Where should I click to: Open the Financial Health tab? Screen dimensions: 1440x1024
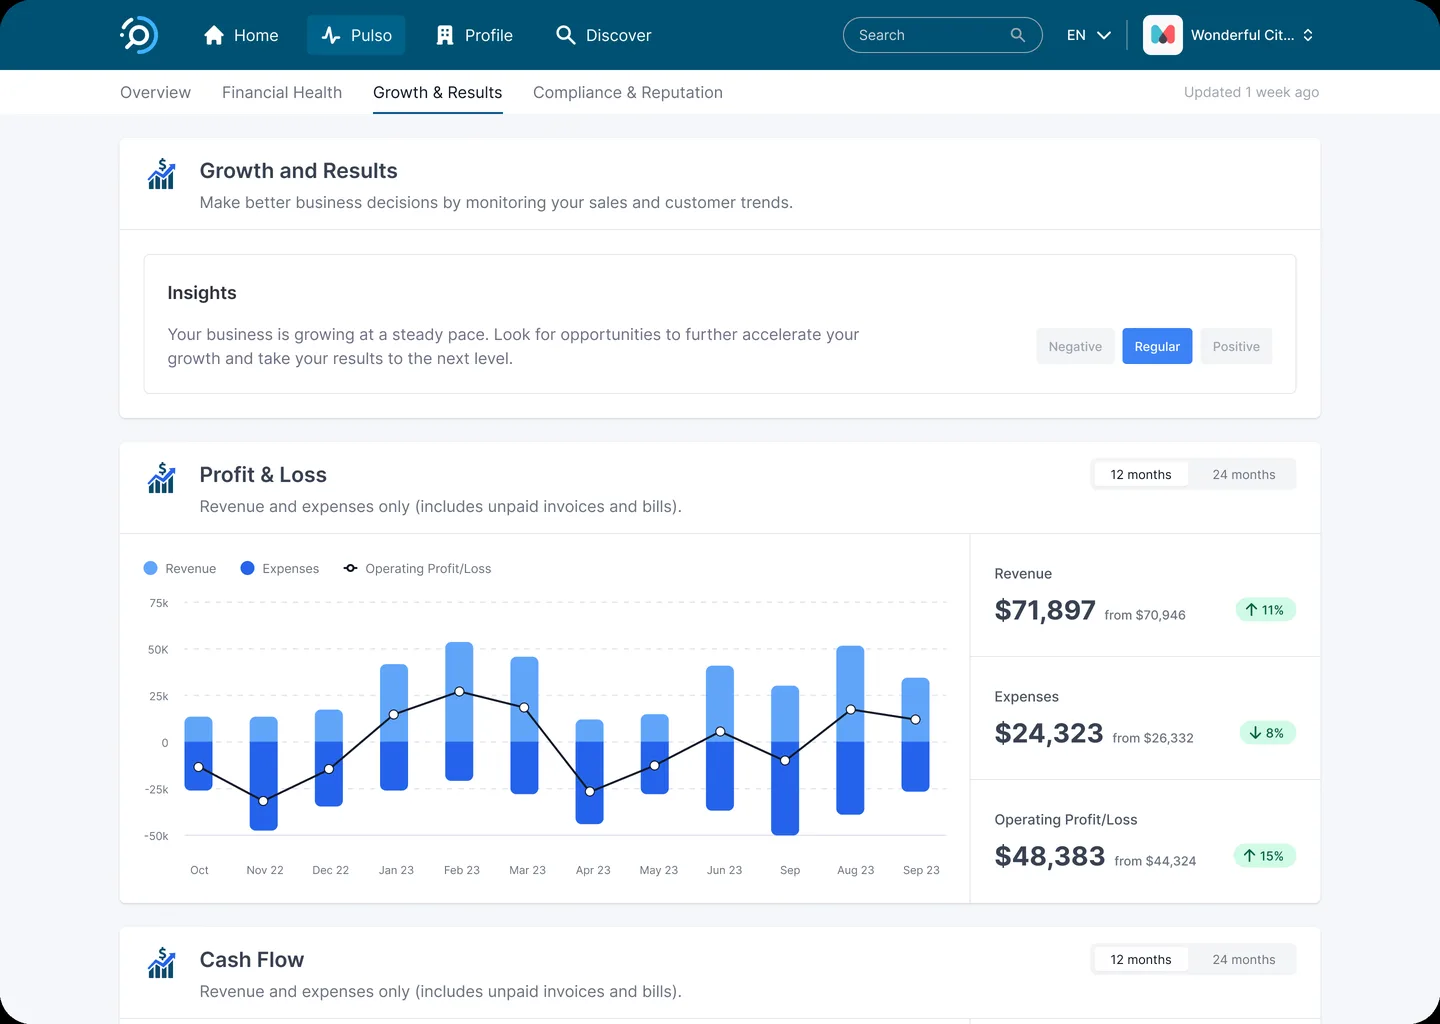click(x=282, y=92)
